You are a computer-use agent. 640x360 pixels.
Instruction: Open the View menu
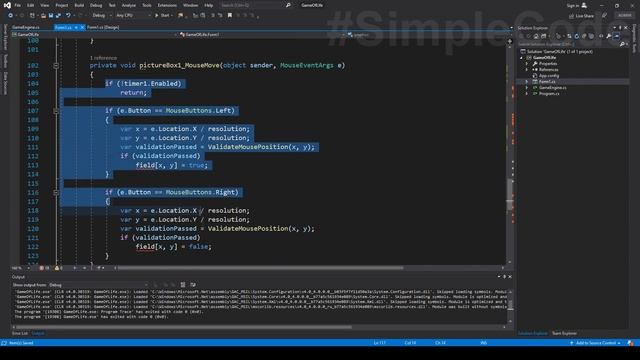point(44,5)
